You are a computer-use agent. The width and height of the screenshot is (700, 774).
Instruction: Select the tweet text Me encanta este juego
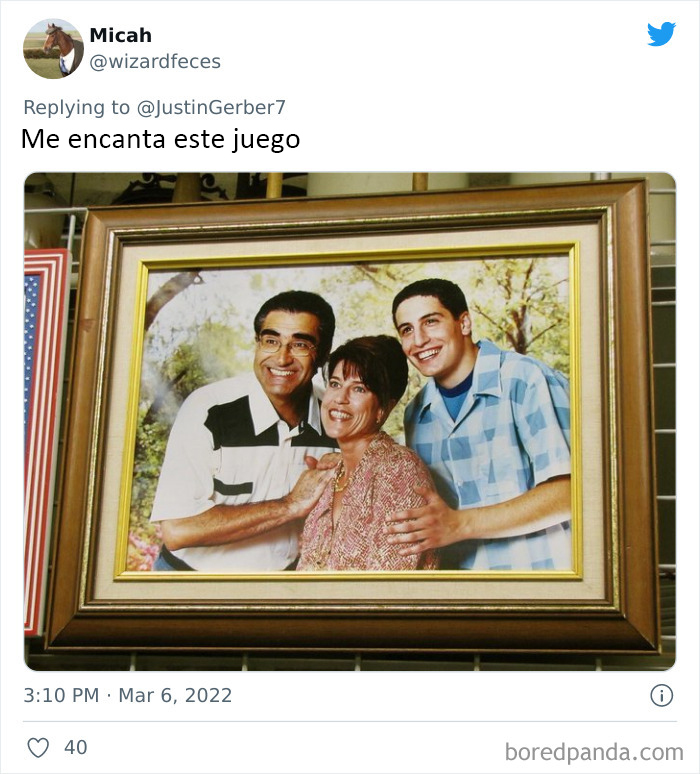pos(160,139)
